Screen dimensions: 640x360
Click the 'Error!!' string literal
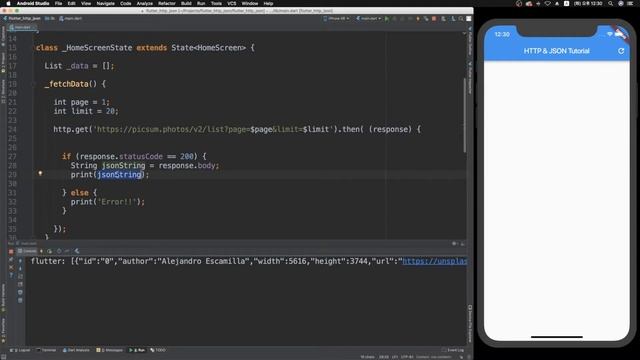[117, 202]
